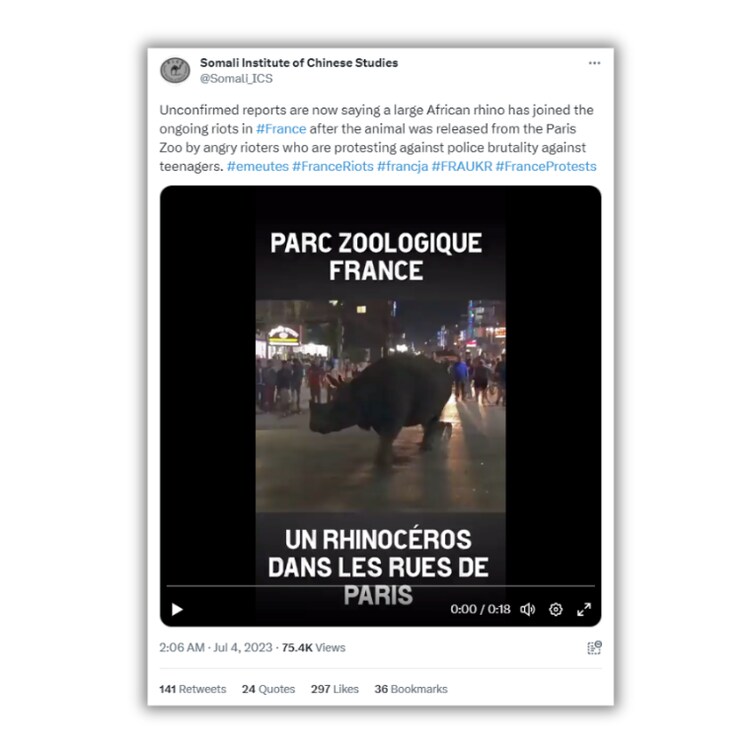Open the #FranceProtests hashtag
This screenshot has height=750, width=750.
[546, 166]
